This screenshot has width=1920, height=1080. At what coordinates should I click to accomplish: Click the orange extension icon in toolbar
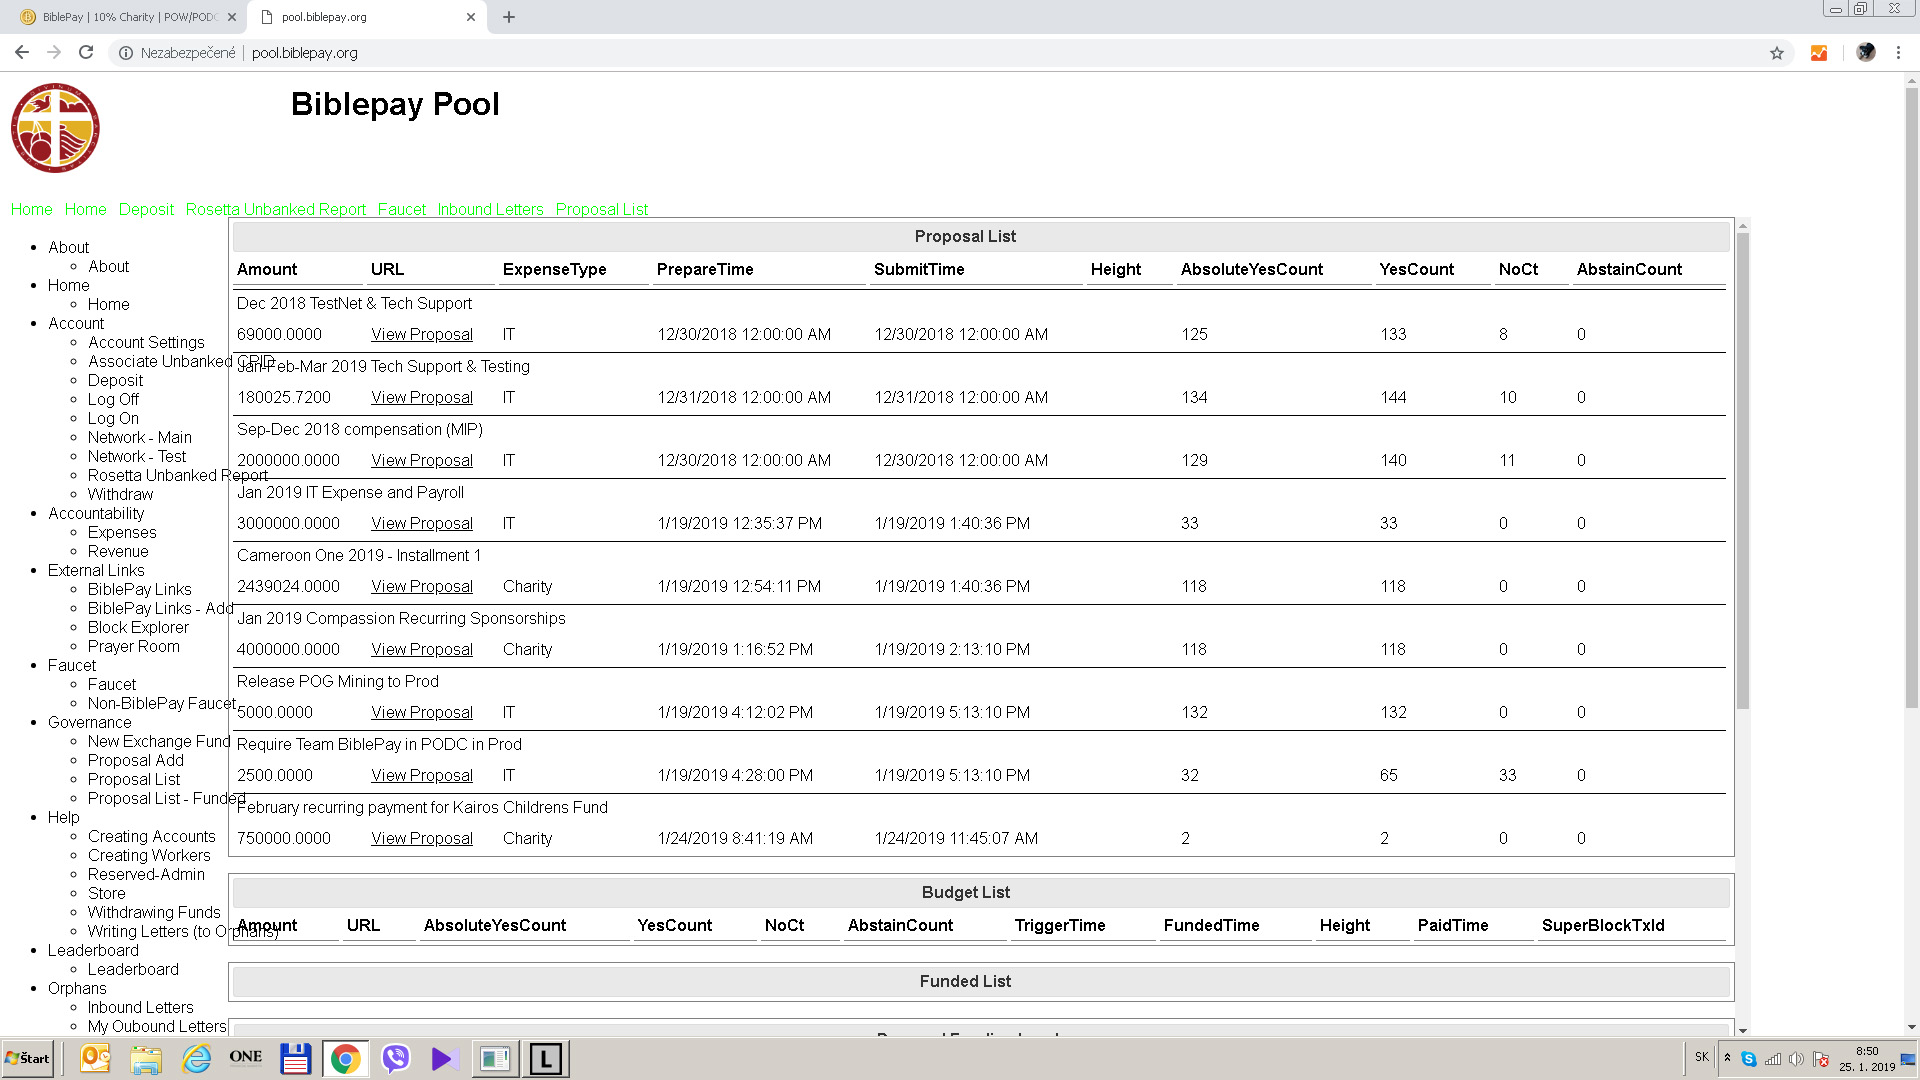(1819, 53)
